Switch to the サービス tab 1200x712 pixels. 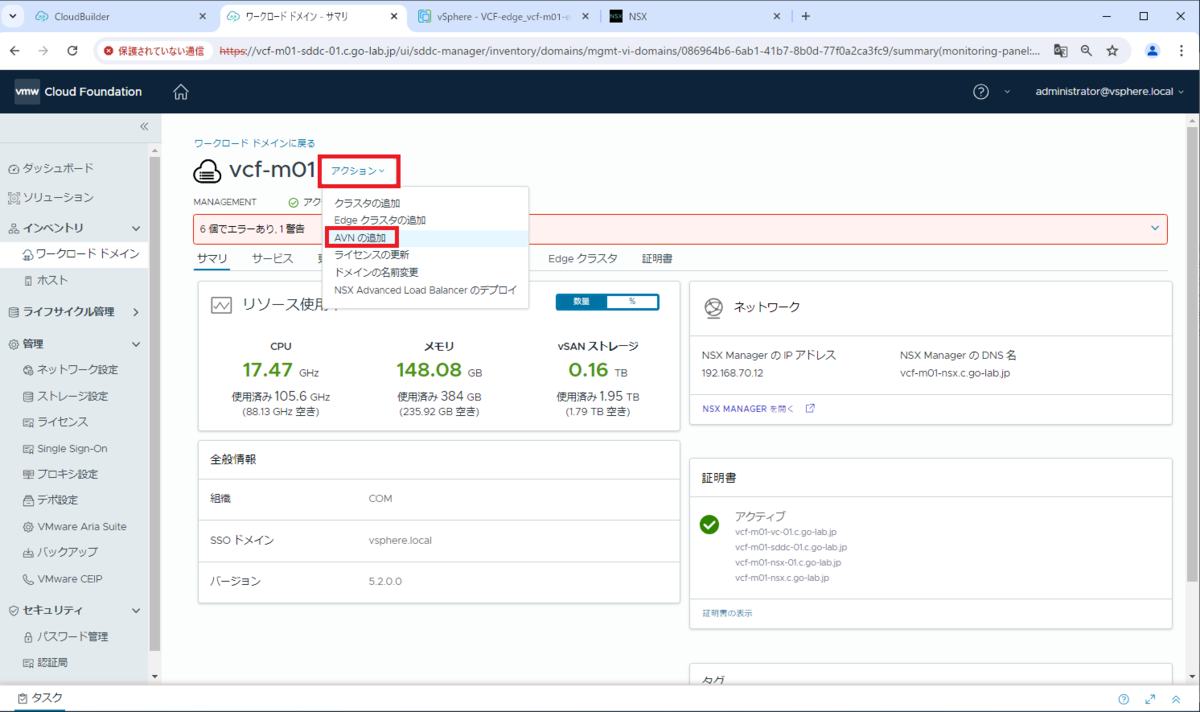(272, 258)
